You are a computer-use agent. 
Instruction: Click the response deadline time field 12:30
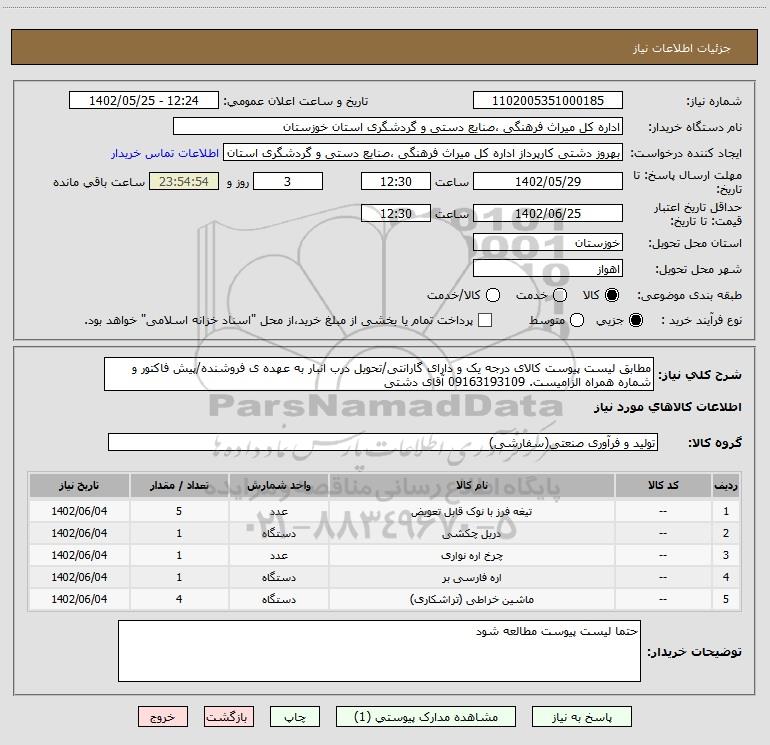click(396, 181)
